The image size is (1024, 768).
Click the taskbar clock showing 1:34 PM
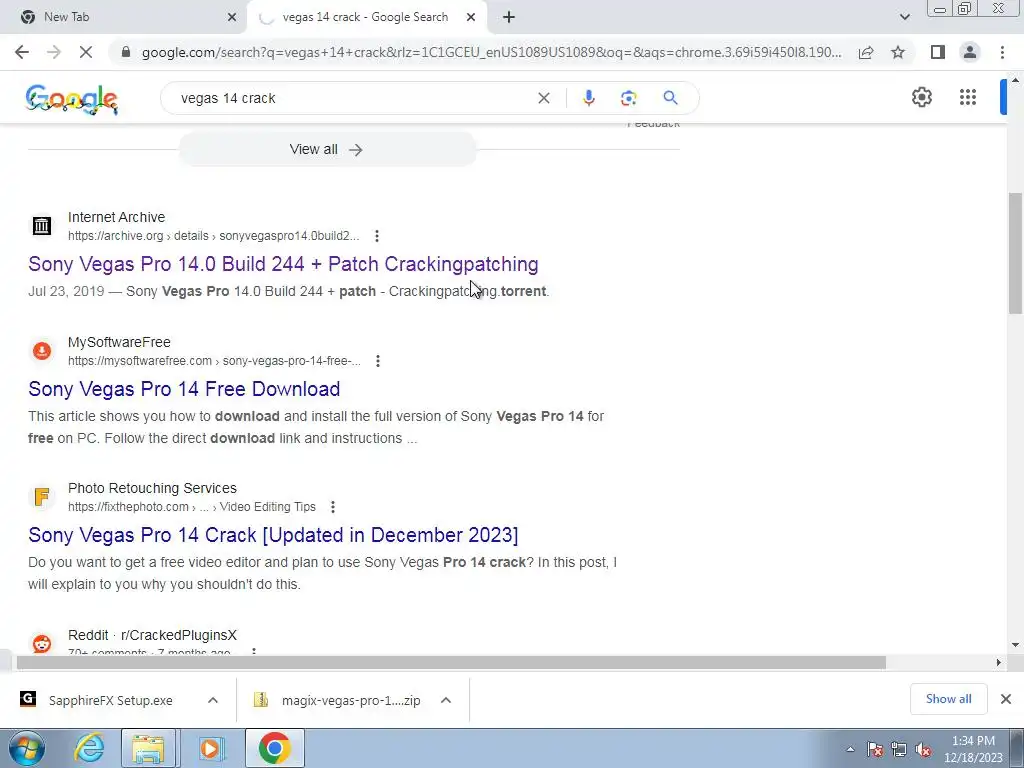click(x=973, y=749)
